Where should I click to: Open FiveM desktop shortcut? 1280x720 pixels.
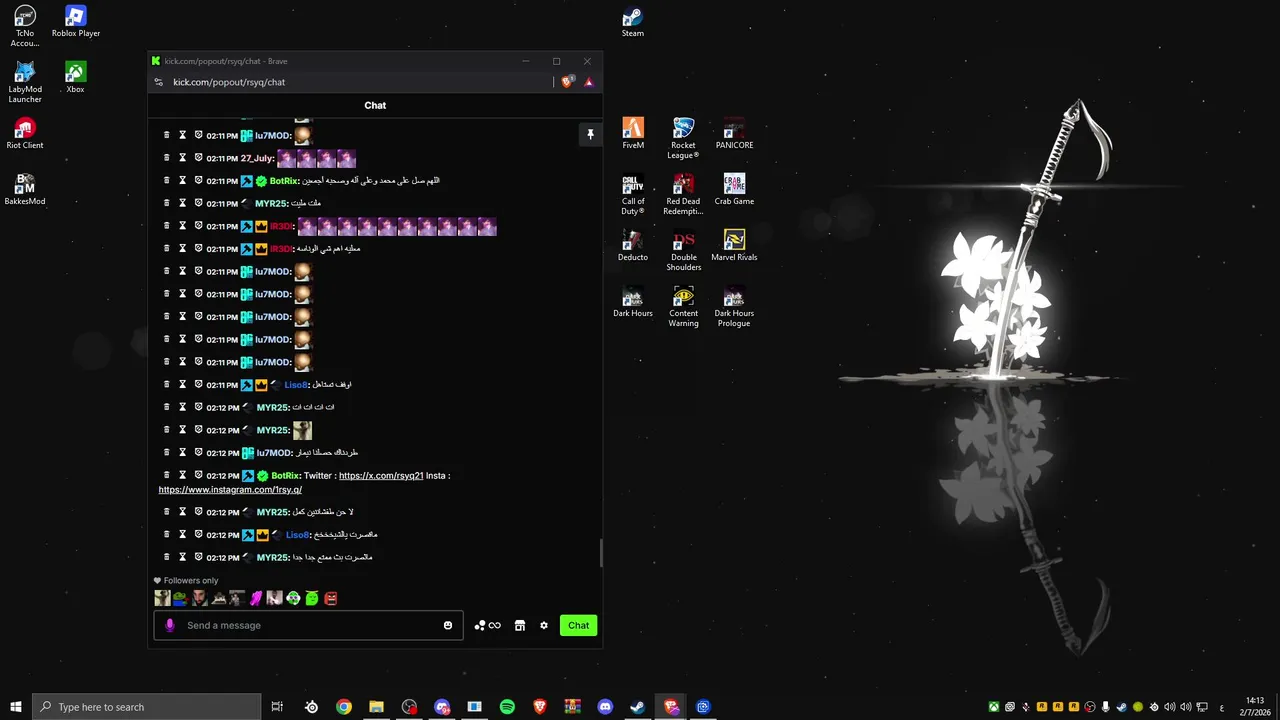(x=633, y=134)
